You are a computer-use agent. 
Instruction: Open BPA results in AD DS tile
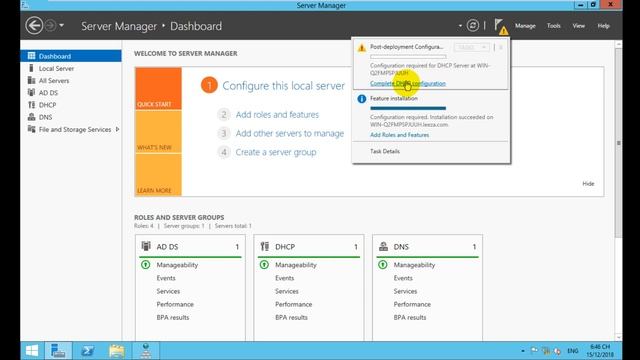coord(173,317)
